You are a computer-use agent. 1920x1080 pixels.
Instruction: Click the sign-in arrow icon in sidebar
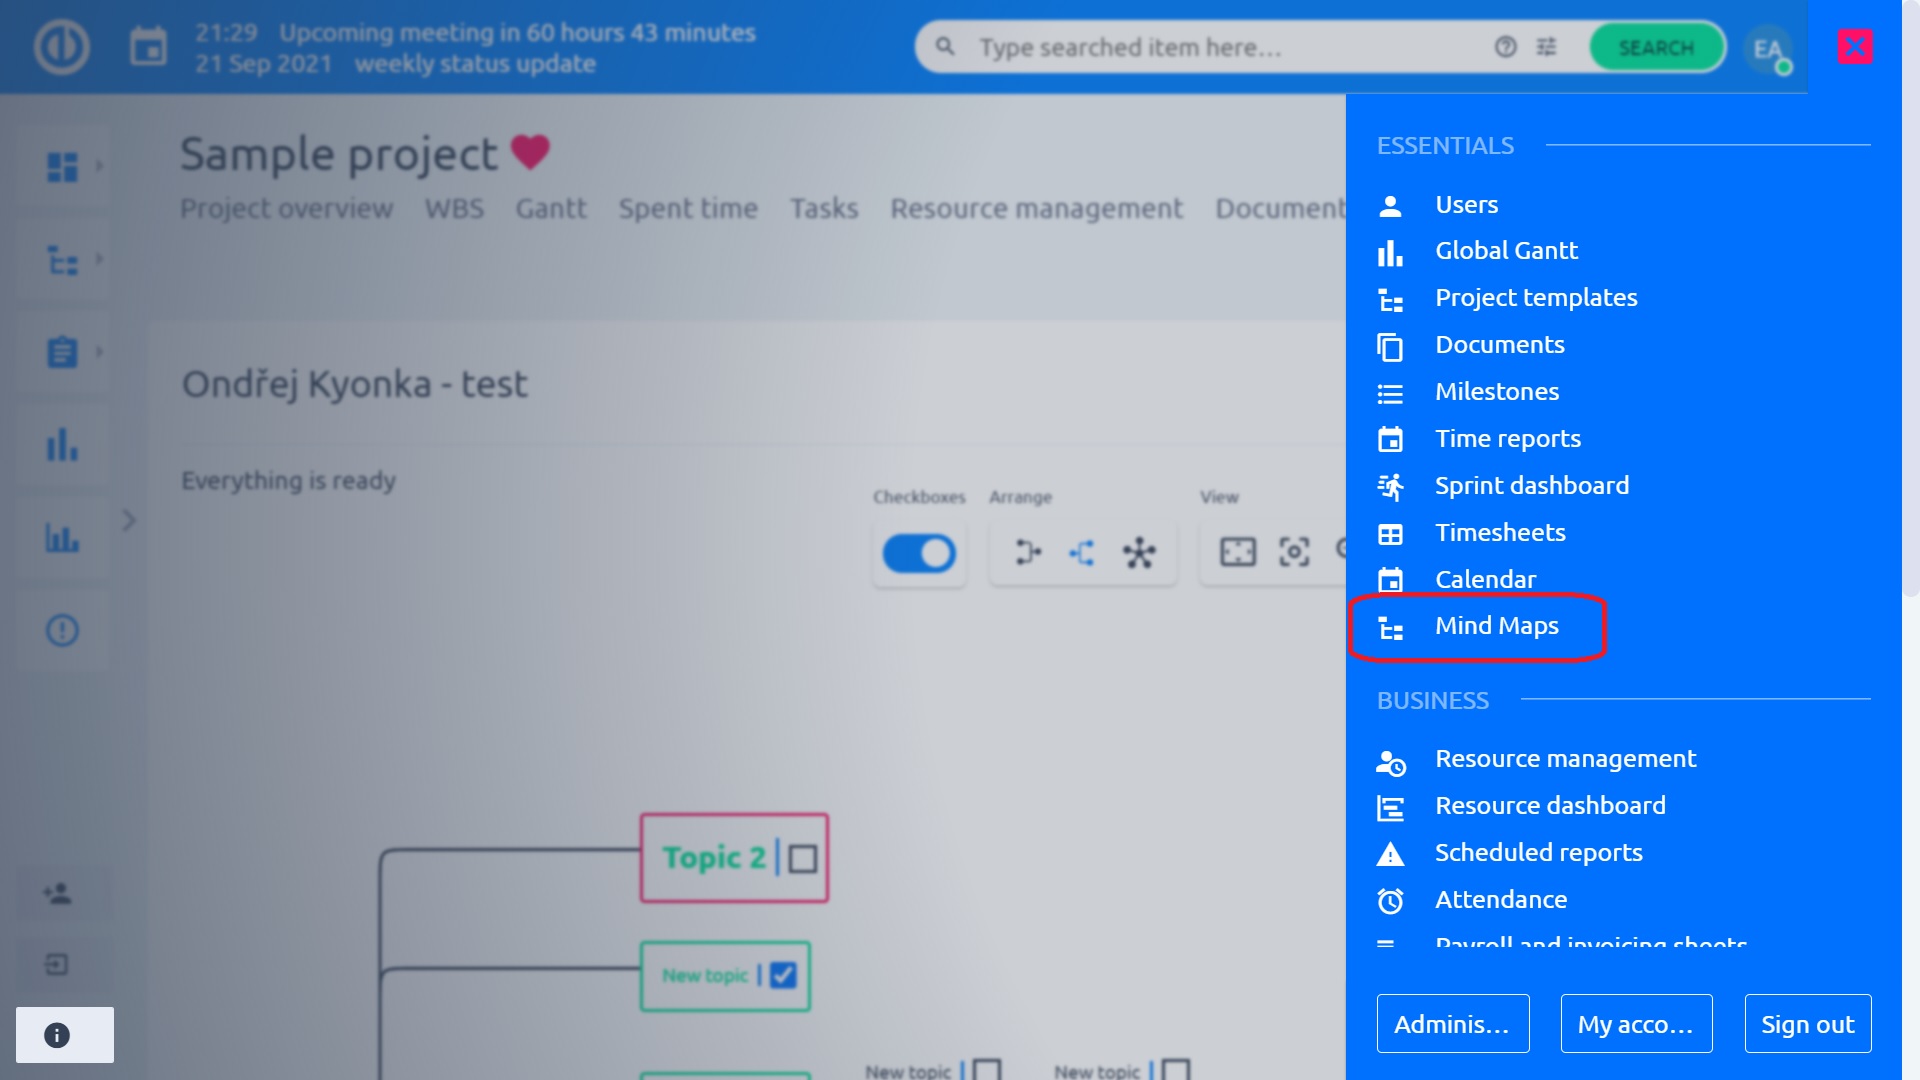[57, 964]
